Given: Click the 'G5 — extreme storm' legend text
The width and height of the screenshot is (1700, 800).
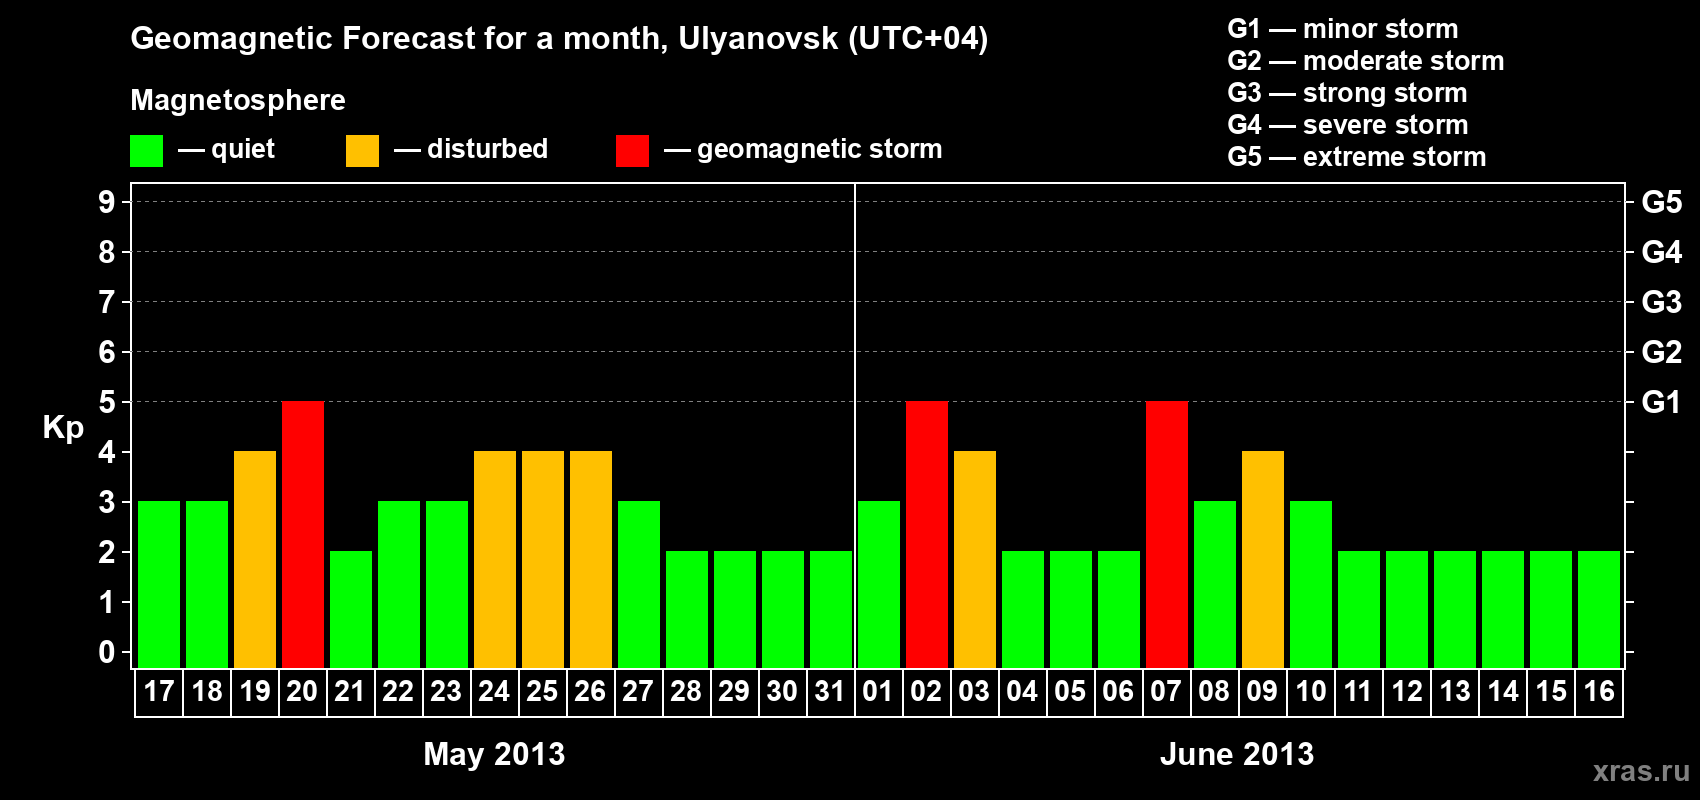Looking at the screenshot, I should point(1357,157).
